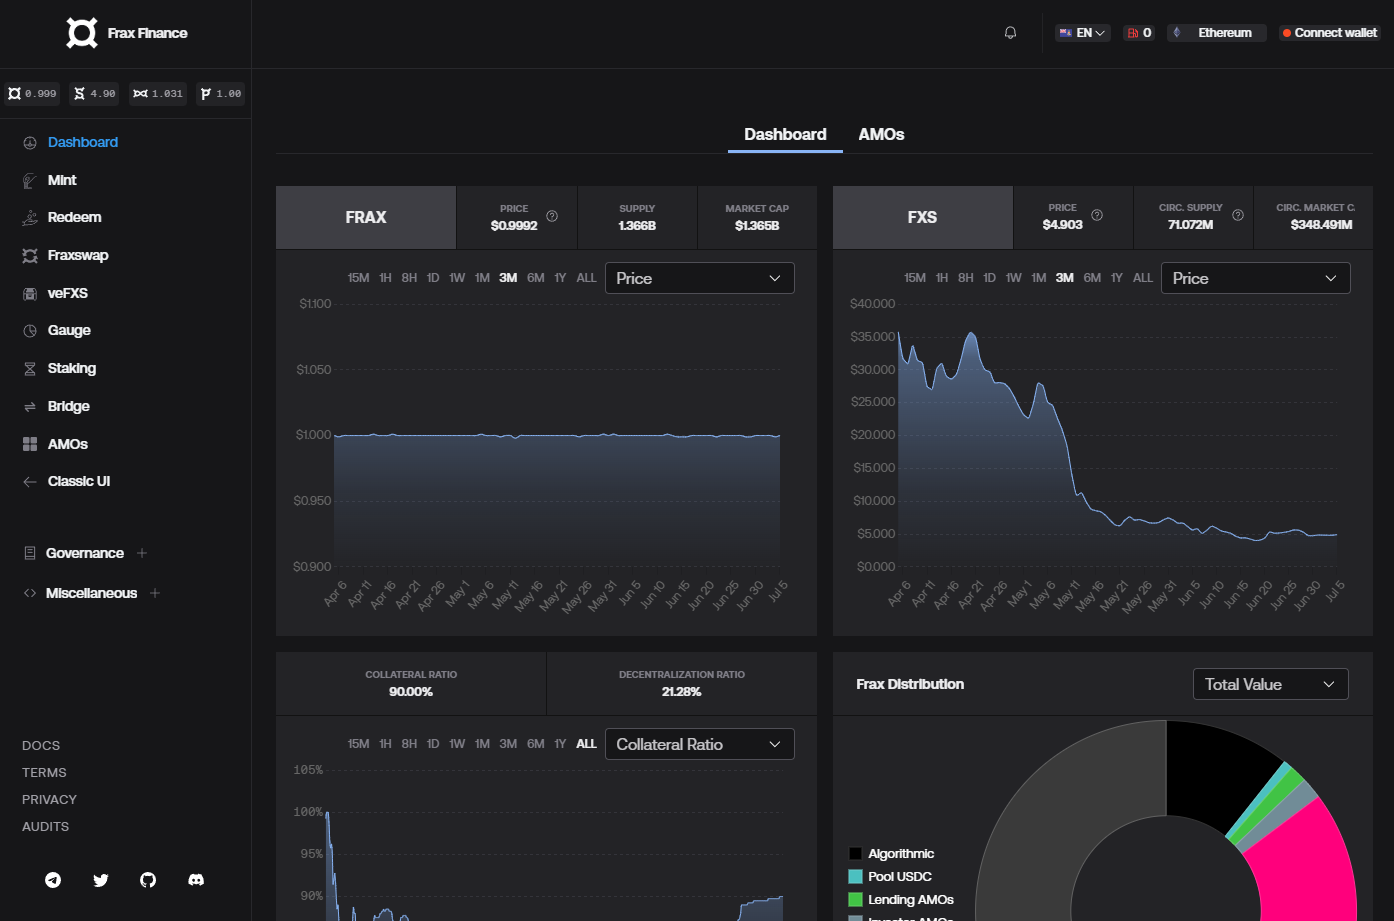Screen dimensions: 1394x921
Task: Select ALL range on FRAX chart
Action: coord(587,278)
